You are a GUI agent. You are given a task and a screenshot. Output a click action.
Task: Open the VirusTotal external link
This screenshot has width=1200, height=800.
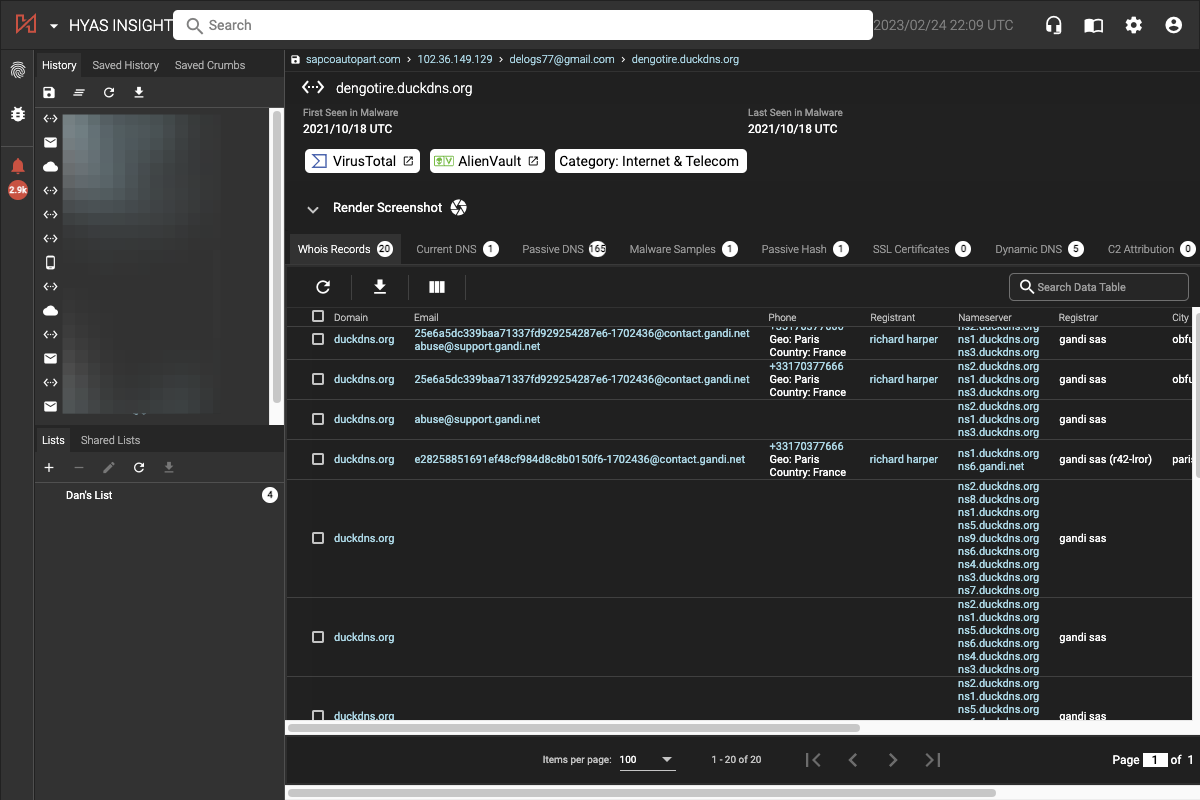(362, 160)
